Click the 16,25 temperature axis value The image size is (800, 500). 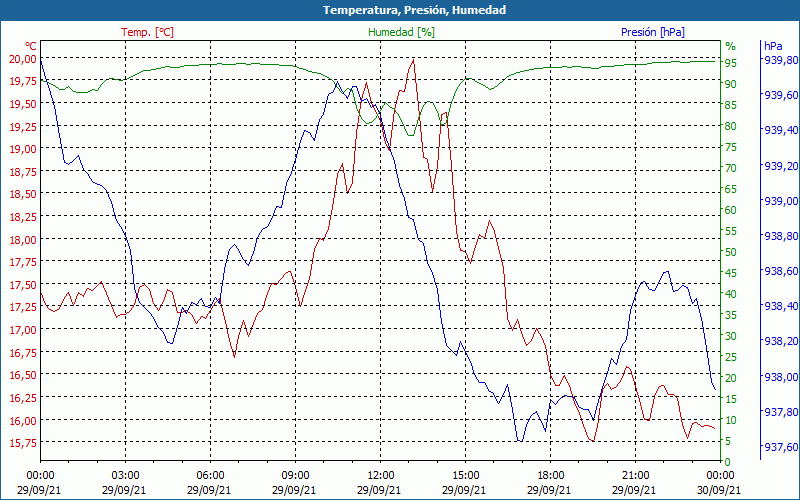[x=22, y=398]
